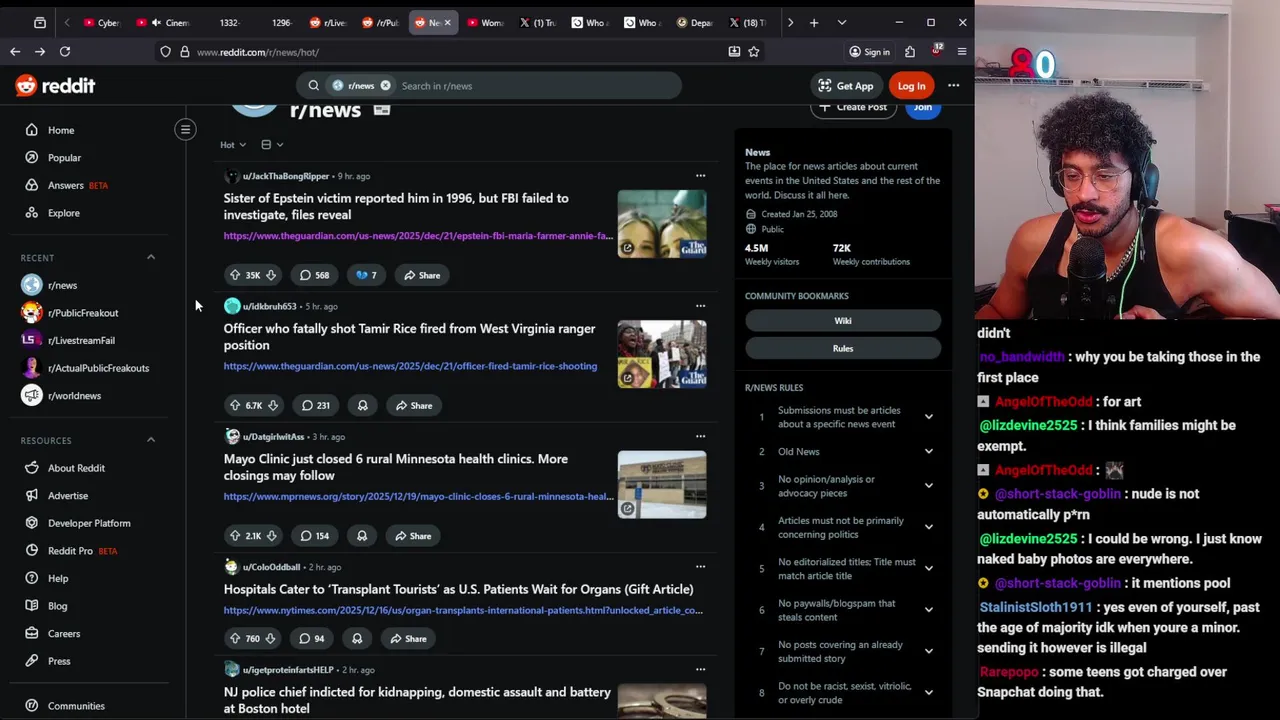Collapse the RESOURCES section in sidebar
This screenshot has width=1280, height=720.
coord(151,440)
